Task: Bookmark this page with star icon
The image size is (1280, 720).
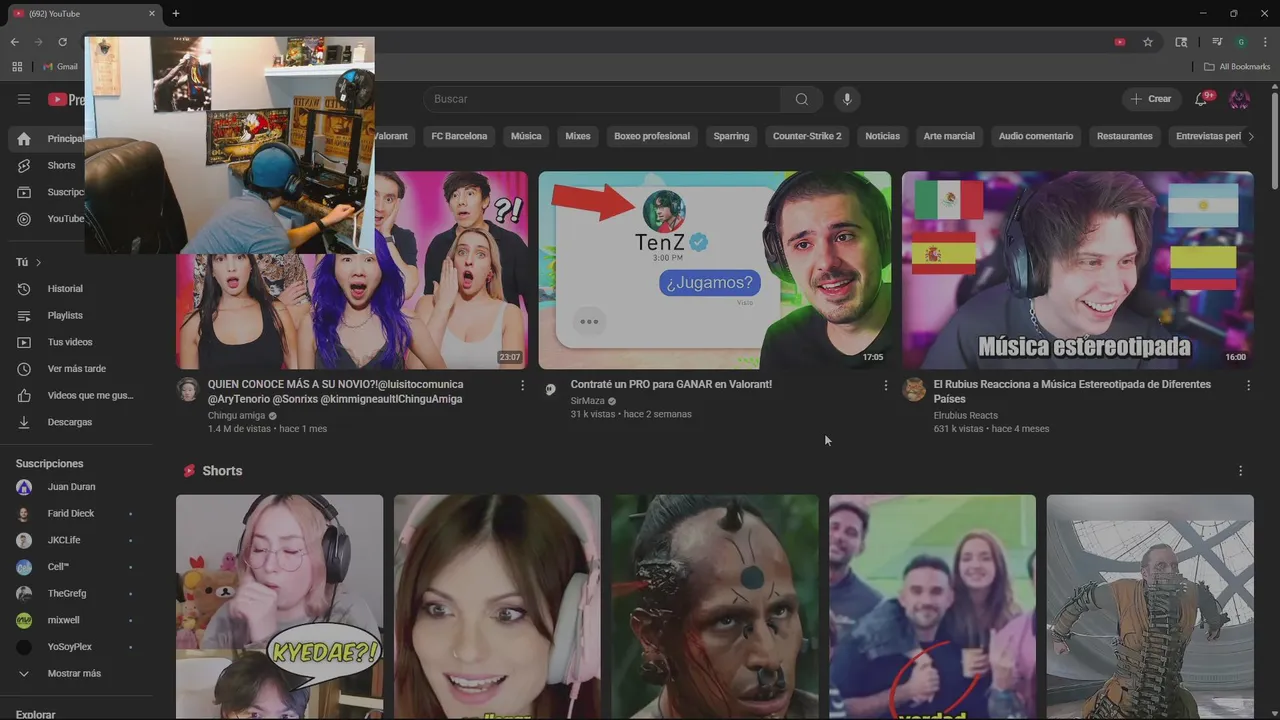Action: (1148, 42)
